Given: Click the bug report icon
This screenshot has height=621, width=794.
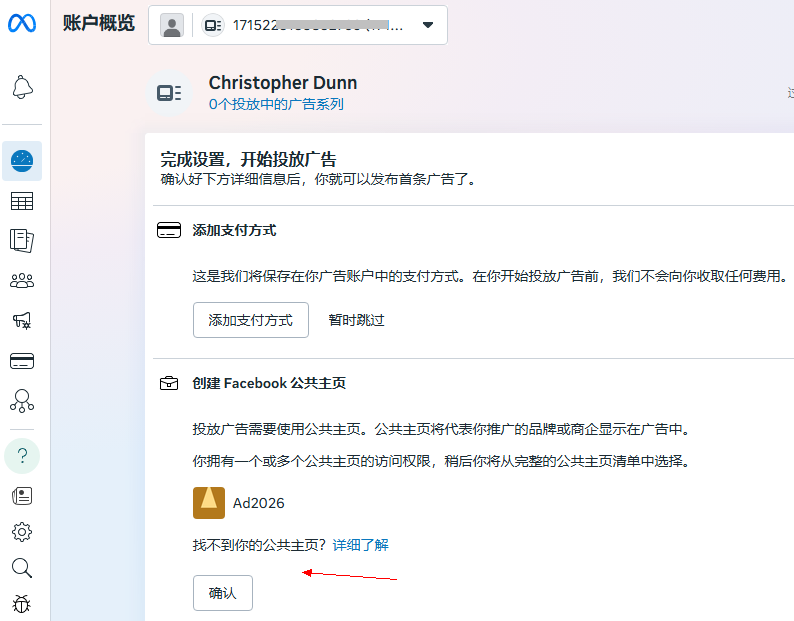Looking at the screenshot, I should [22, 604].
